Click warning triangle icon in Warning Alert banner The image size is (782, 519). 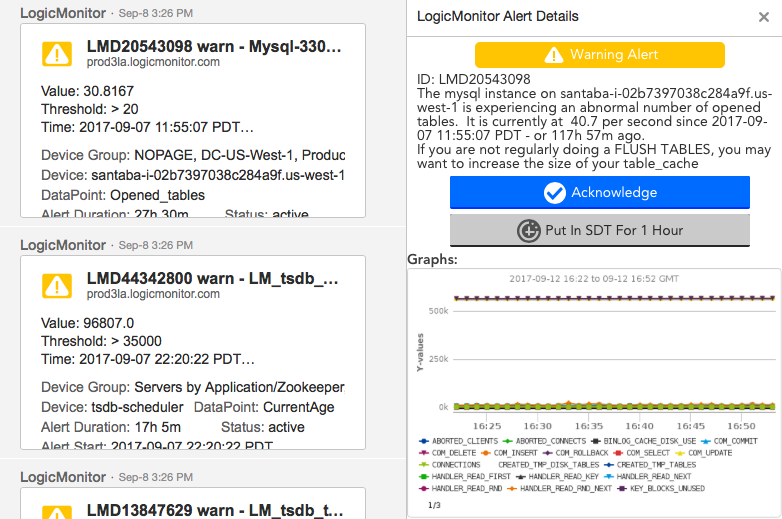[554, 55]
